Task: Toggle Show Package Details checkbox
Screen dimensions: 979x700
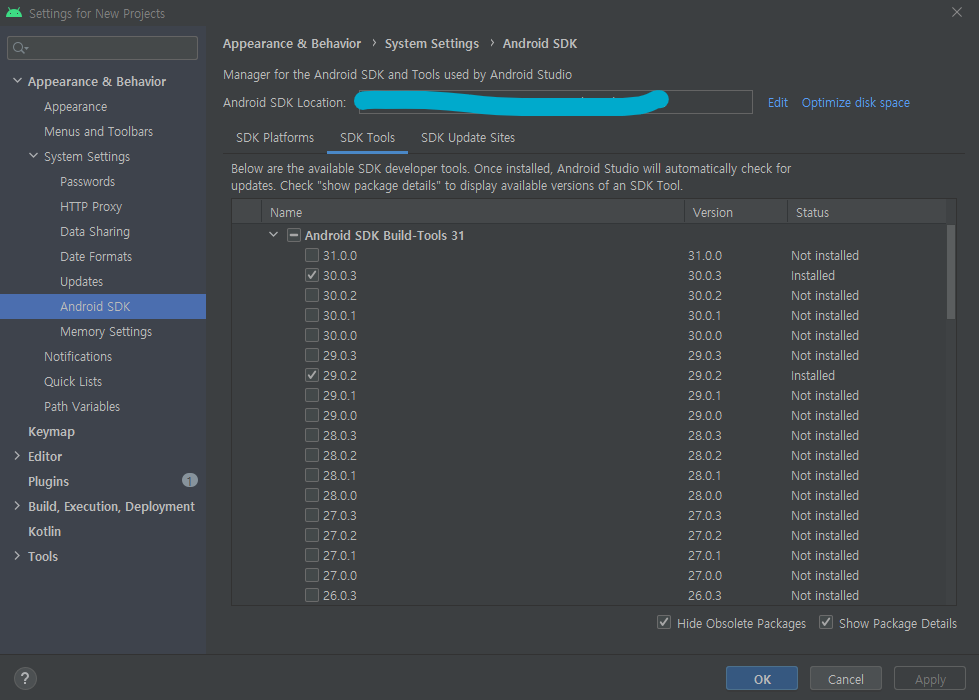Action: 825,623
